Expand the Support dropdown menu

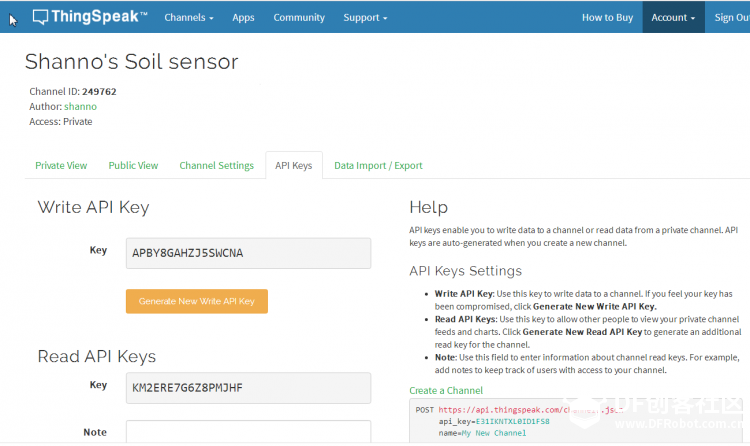click(365, 18)
